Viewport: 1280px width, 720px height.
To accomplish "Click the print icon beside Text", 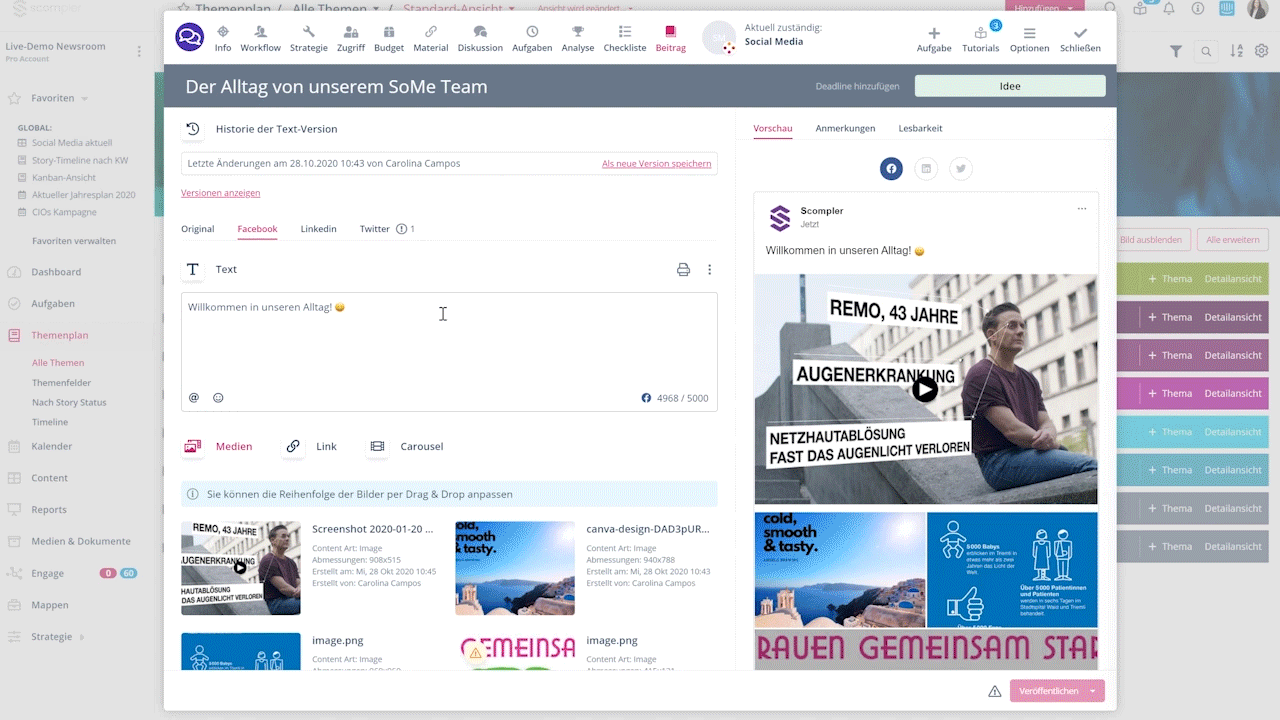I will pos(683,269).
